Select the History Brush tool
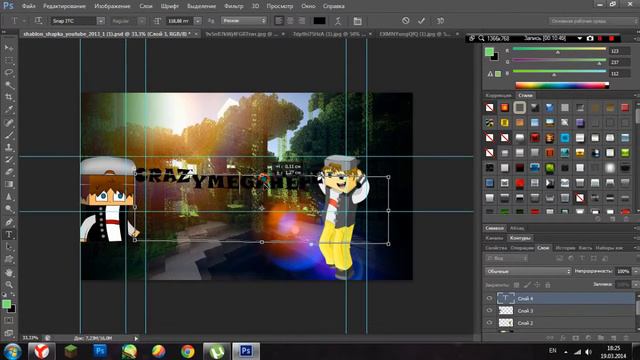 coord(9,160)
